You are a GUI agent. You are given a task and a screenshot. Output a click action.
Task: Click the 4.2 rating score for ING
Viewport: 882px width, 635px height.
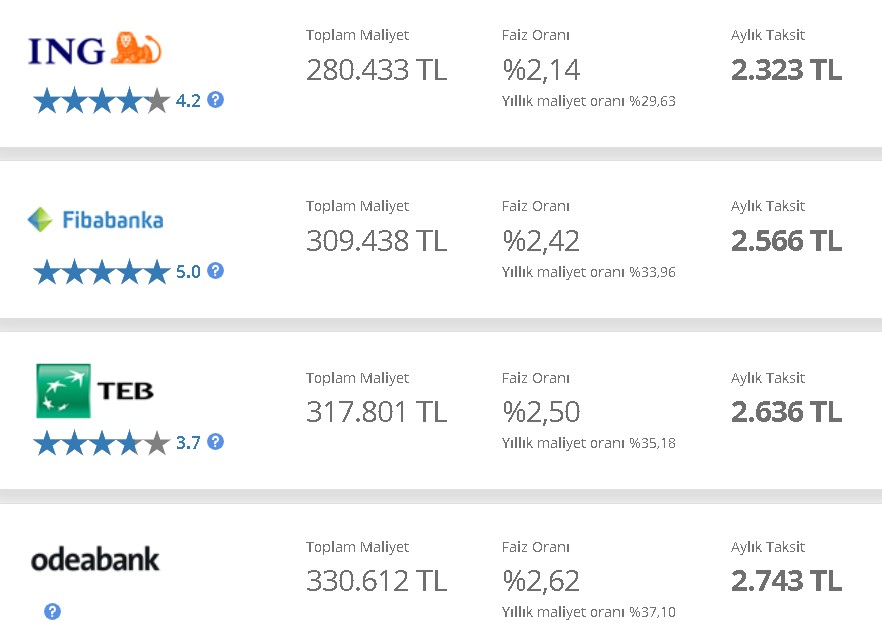[188, 101]
